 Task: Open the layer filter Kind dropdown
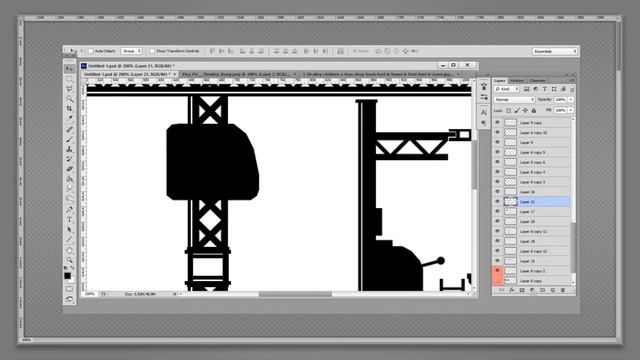tap(507, 89)
